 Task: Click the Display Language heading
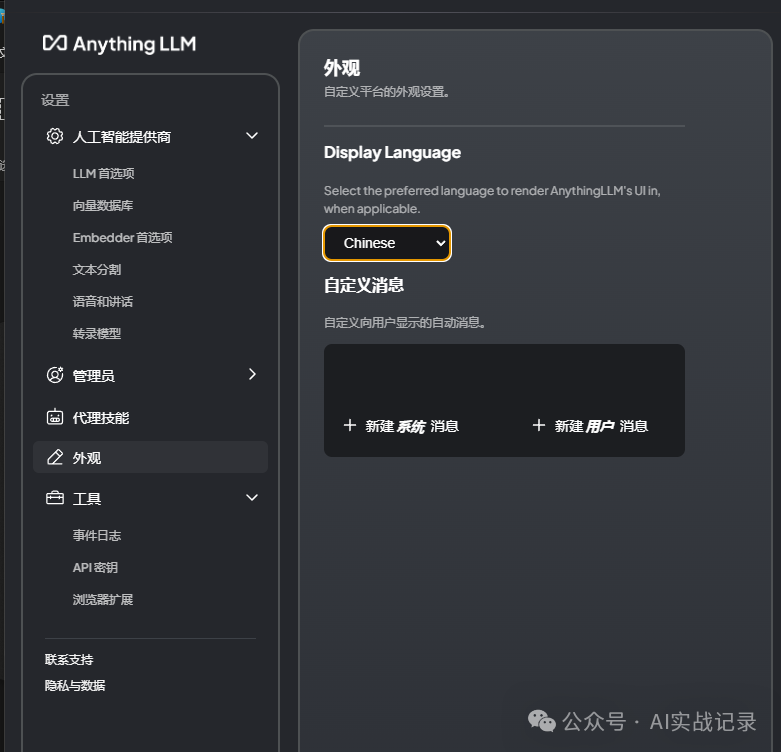point(392,152)
